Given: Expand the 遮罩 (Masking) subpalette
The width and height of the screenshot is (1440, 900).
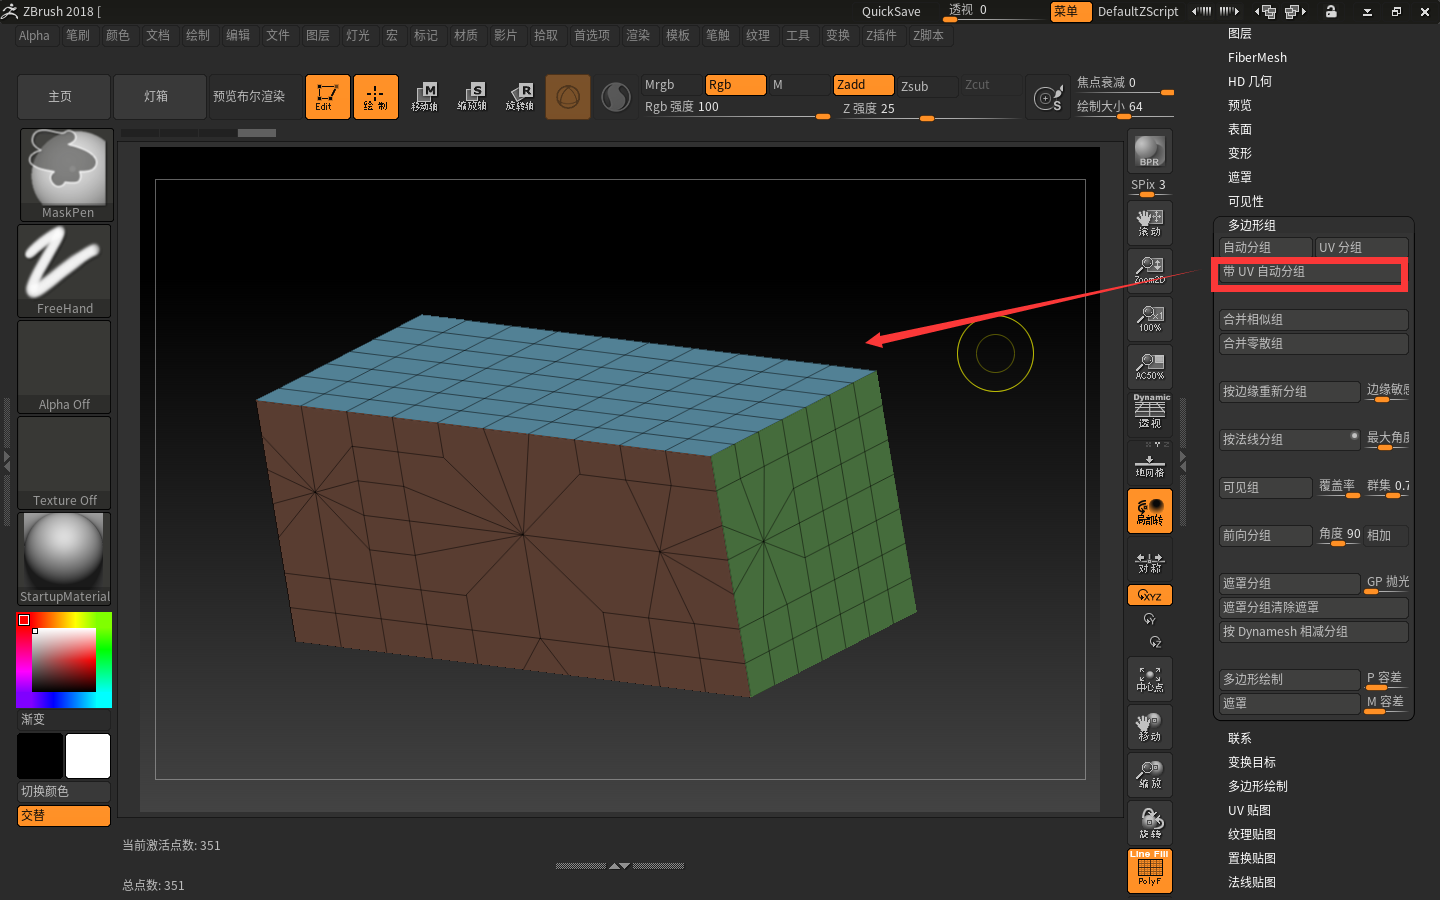Looking at the screenshot, I should click(1240, 177).
